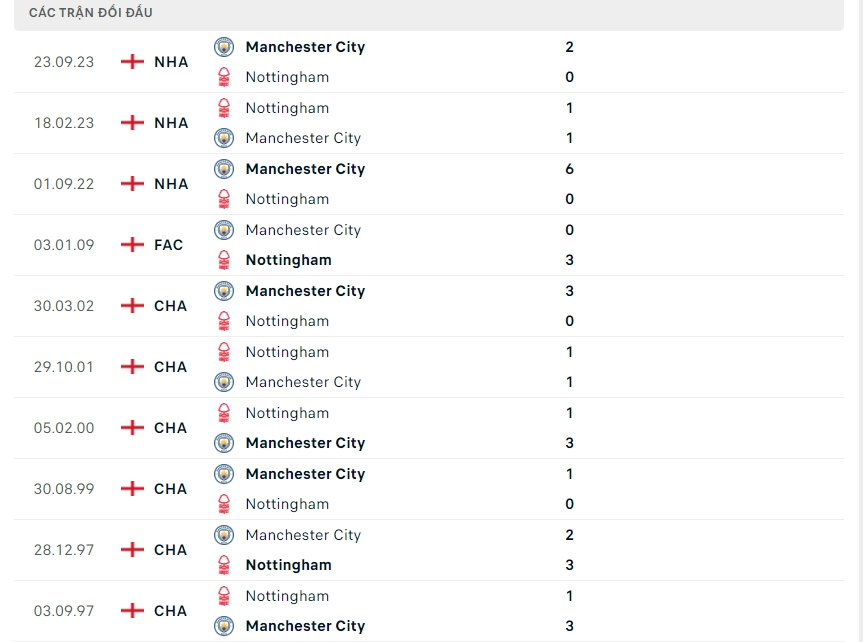The height and width of the screenshot is (642, 863).
Task: Click Nottingham crest in 03.01.09 FAC match
Action: [x=224, y=260]
